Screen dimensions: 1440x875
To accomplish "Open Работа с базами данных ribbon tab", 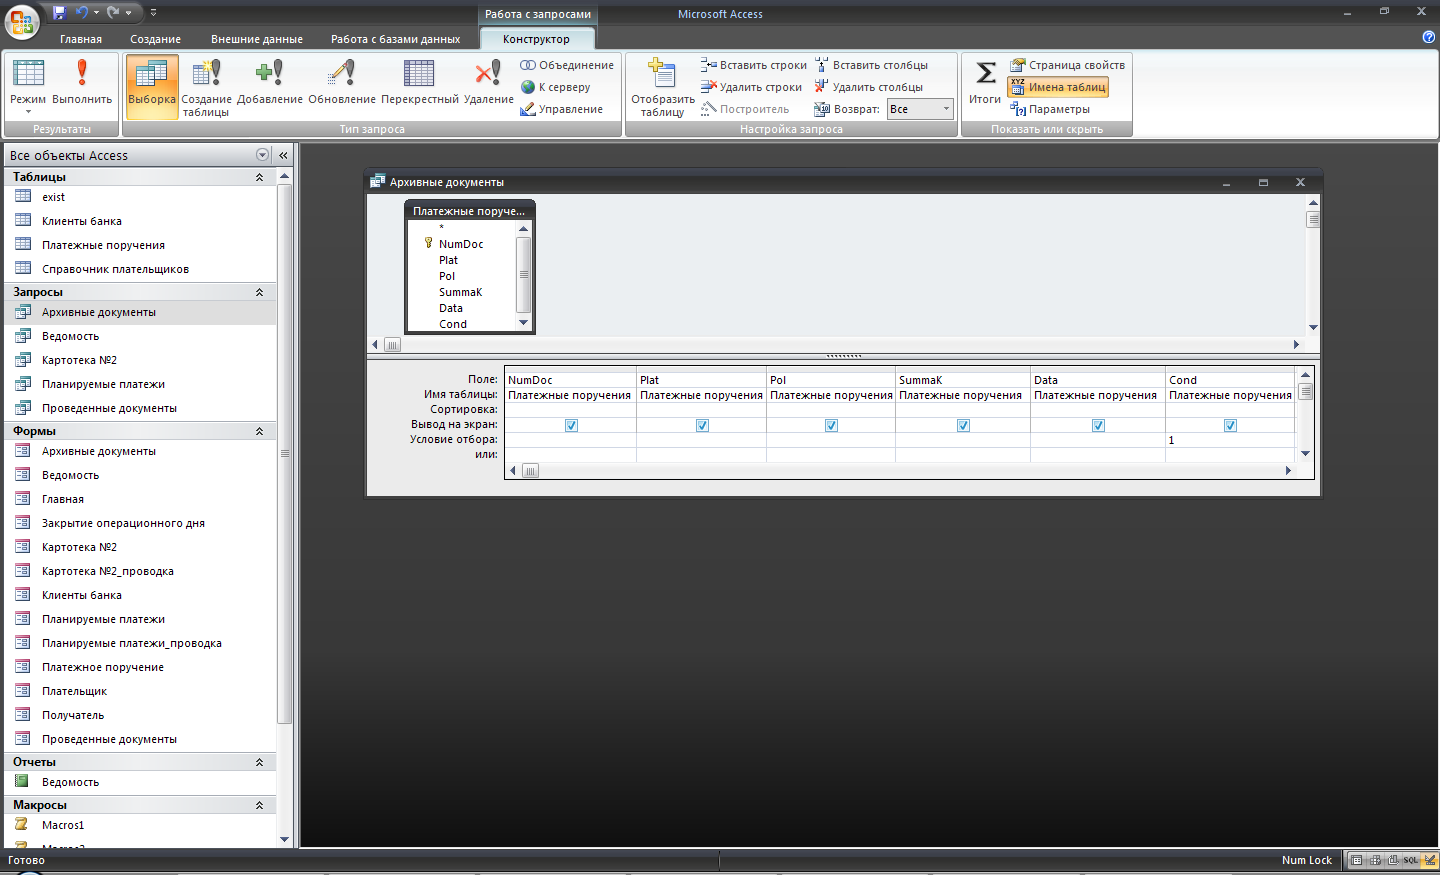I will point(396,39).
